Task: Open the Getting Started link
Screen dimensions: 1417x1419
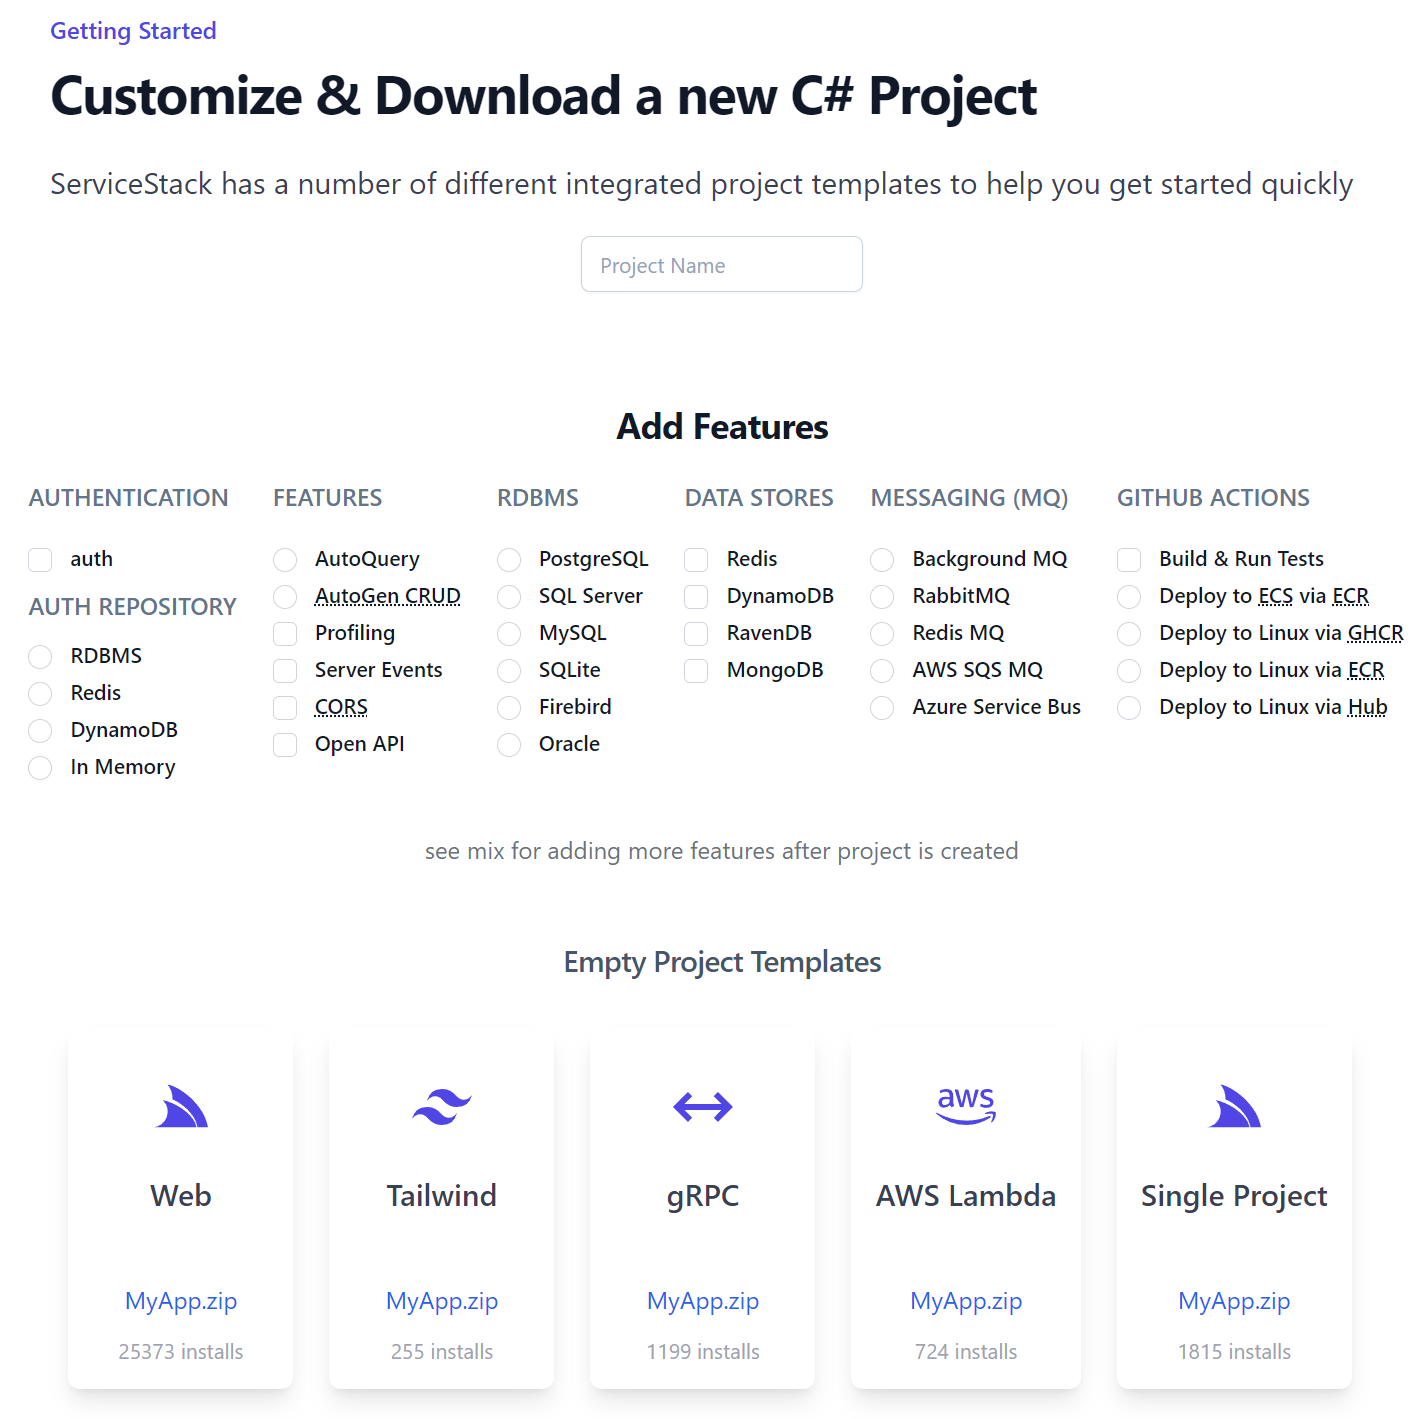Action: click(x=133, y=31)
